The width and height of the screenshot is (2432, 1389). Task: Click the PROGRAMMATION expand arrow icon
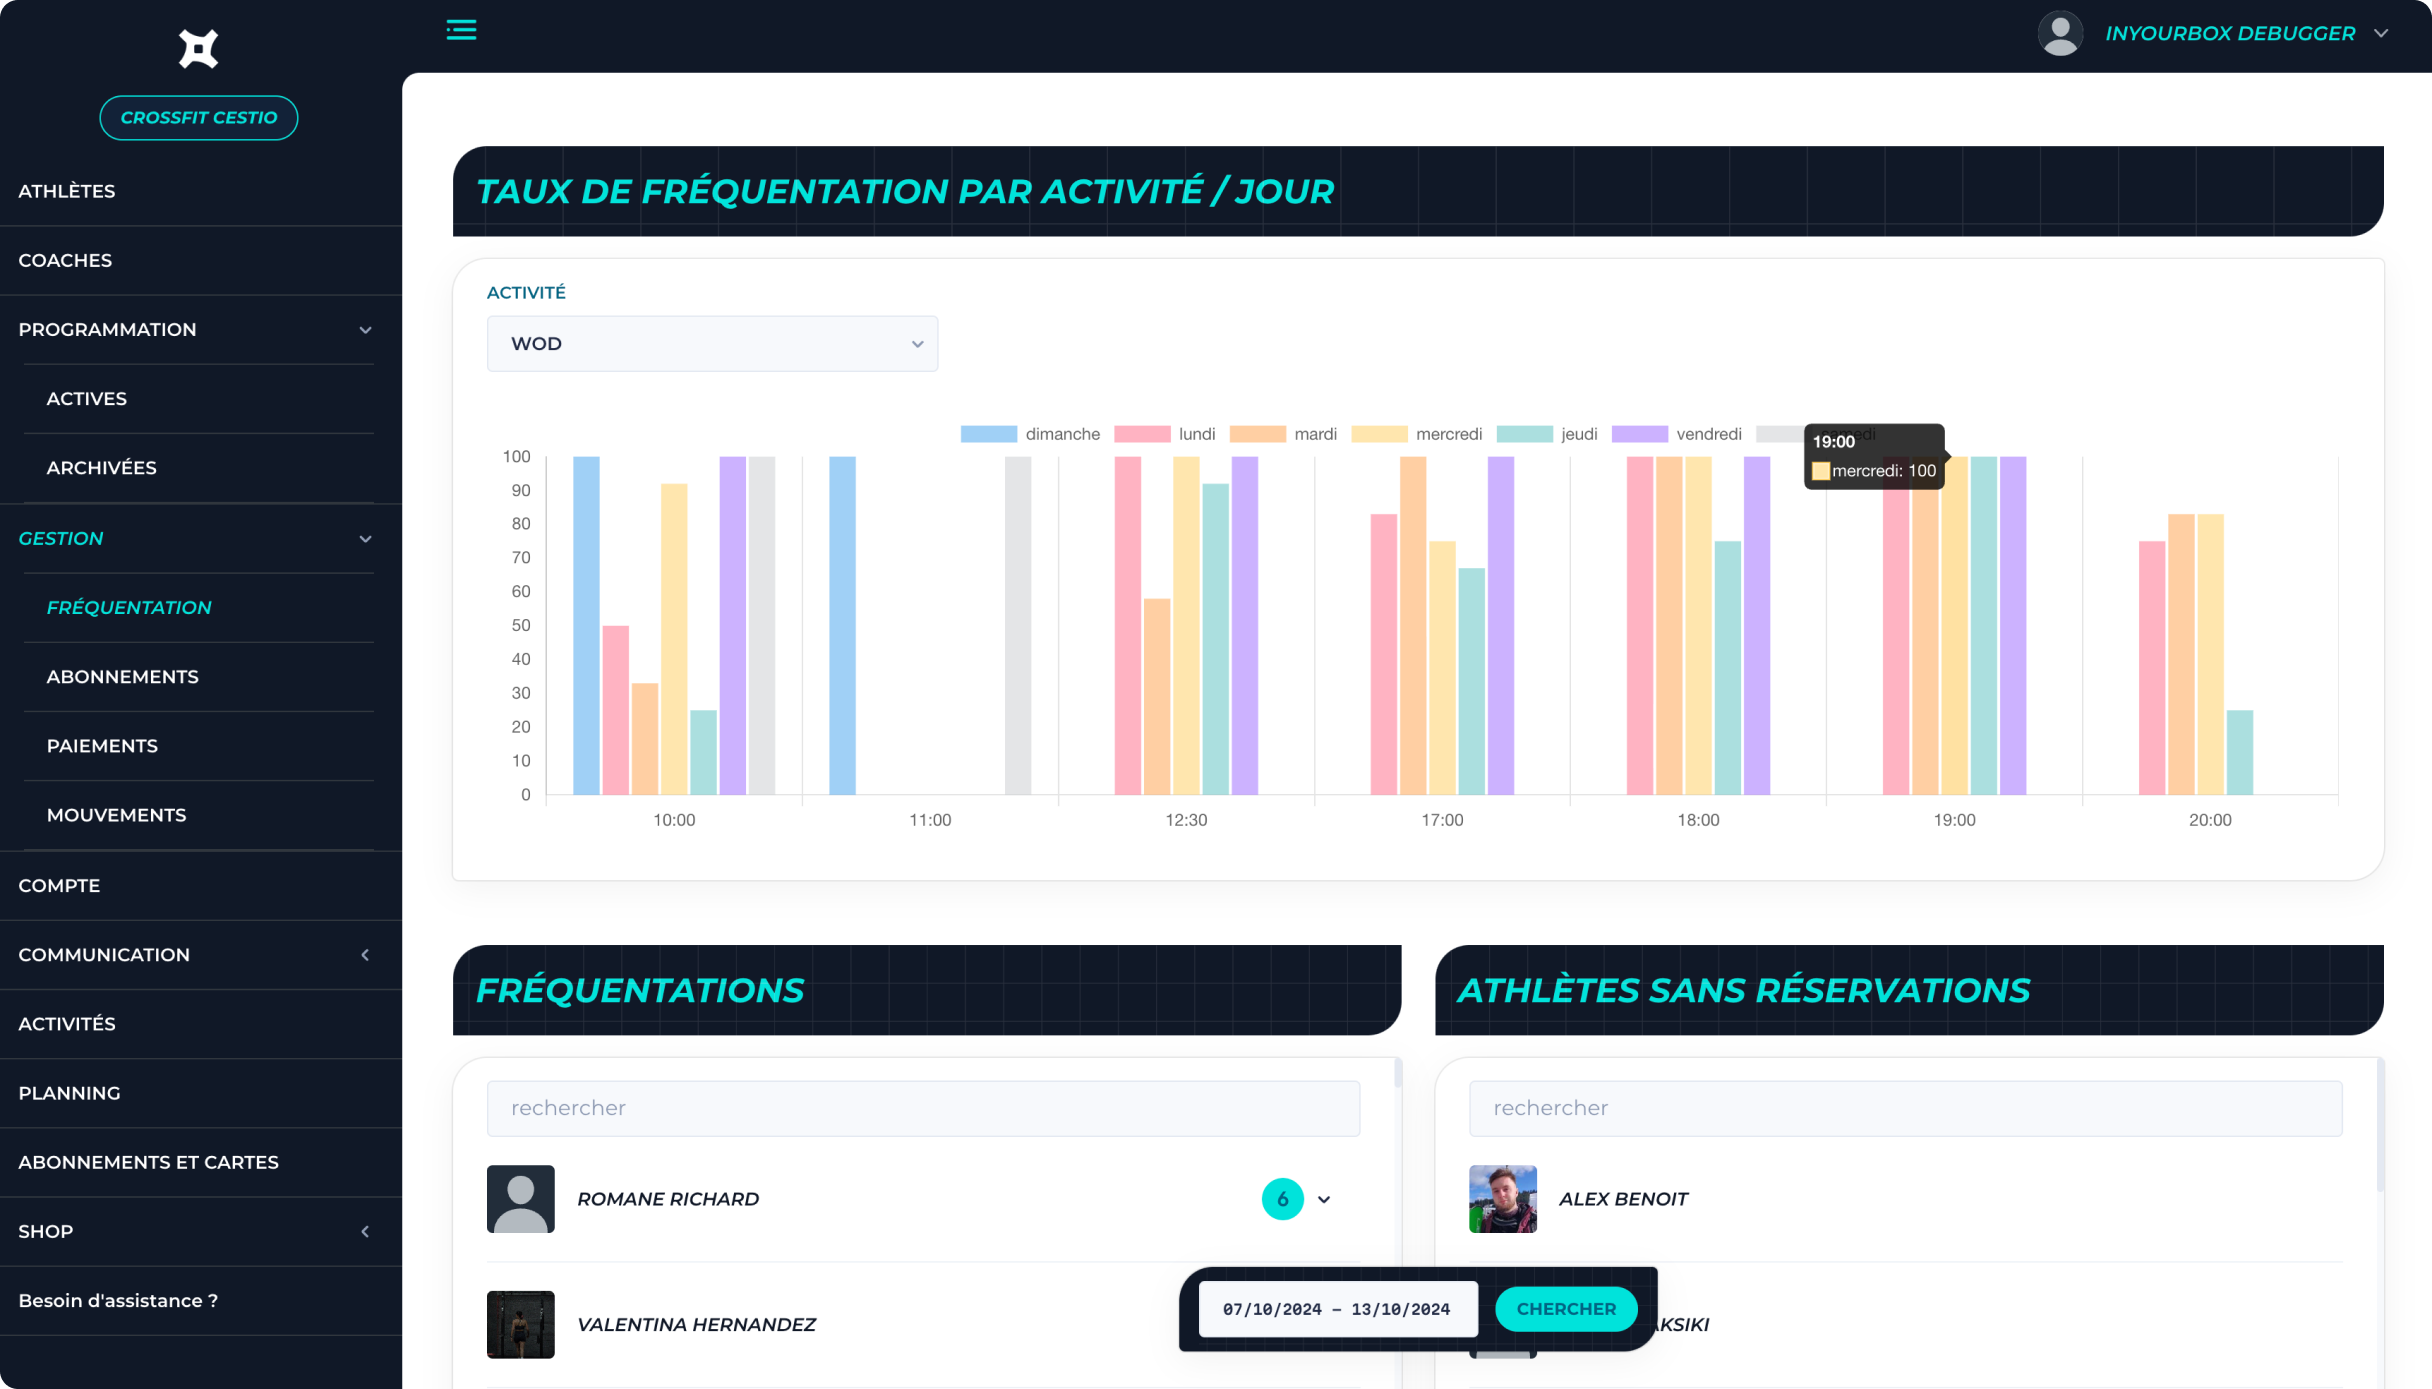(366, 329)
